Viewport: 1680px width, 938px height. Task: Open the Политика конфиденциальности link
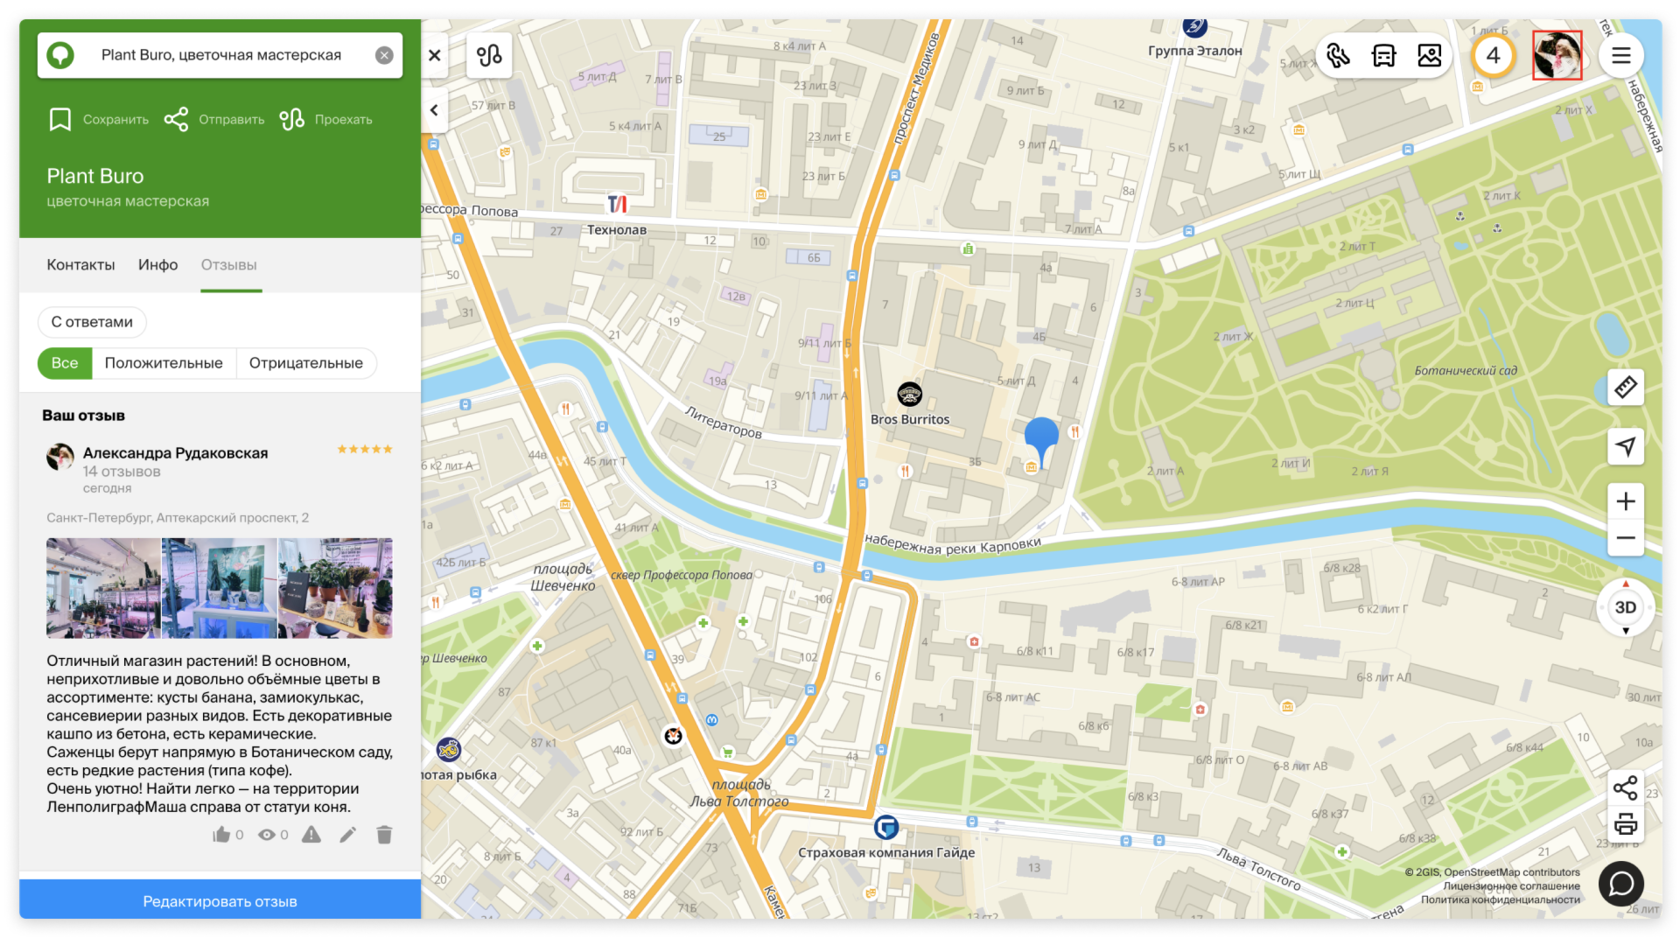click(1501, 900)
